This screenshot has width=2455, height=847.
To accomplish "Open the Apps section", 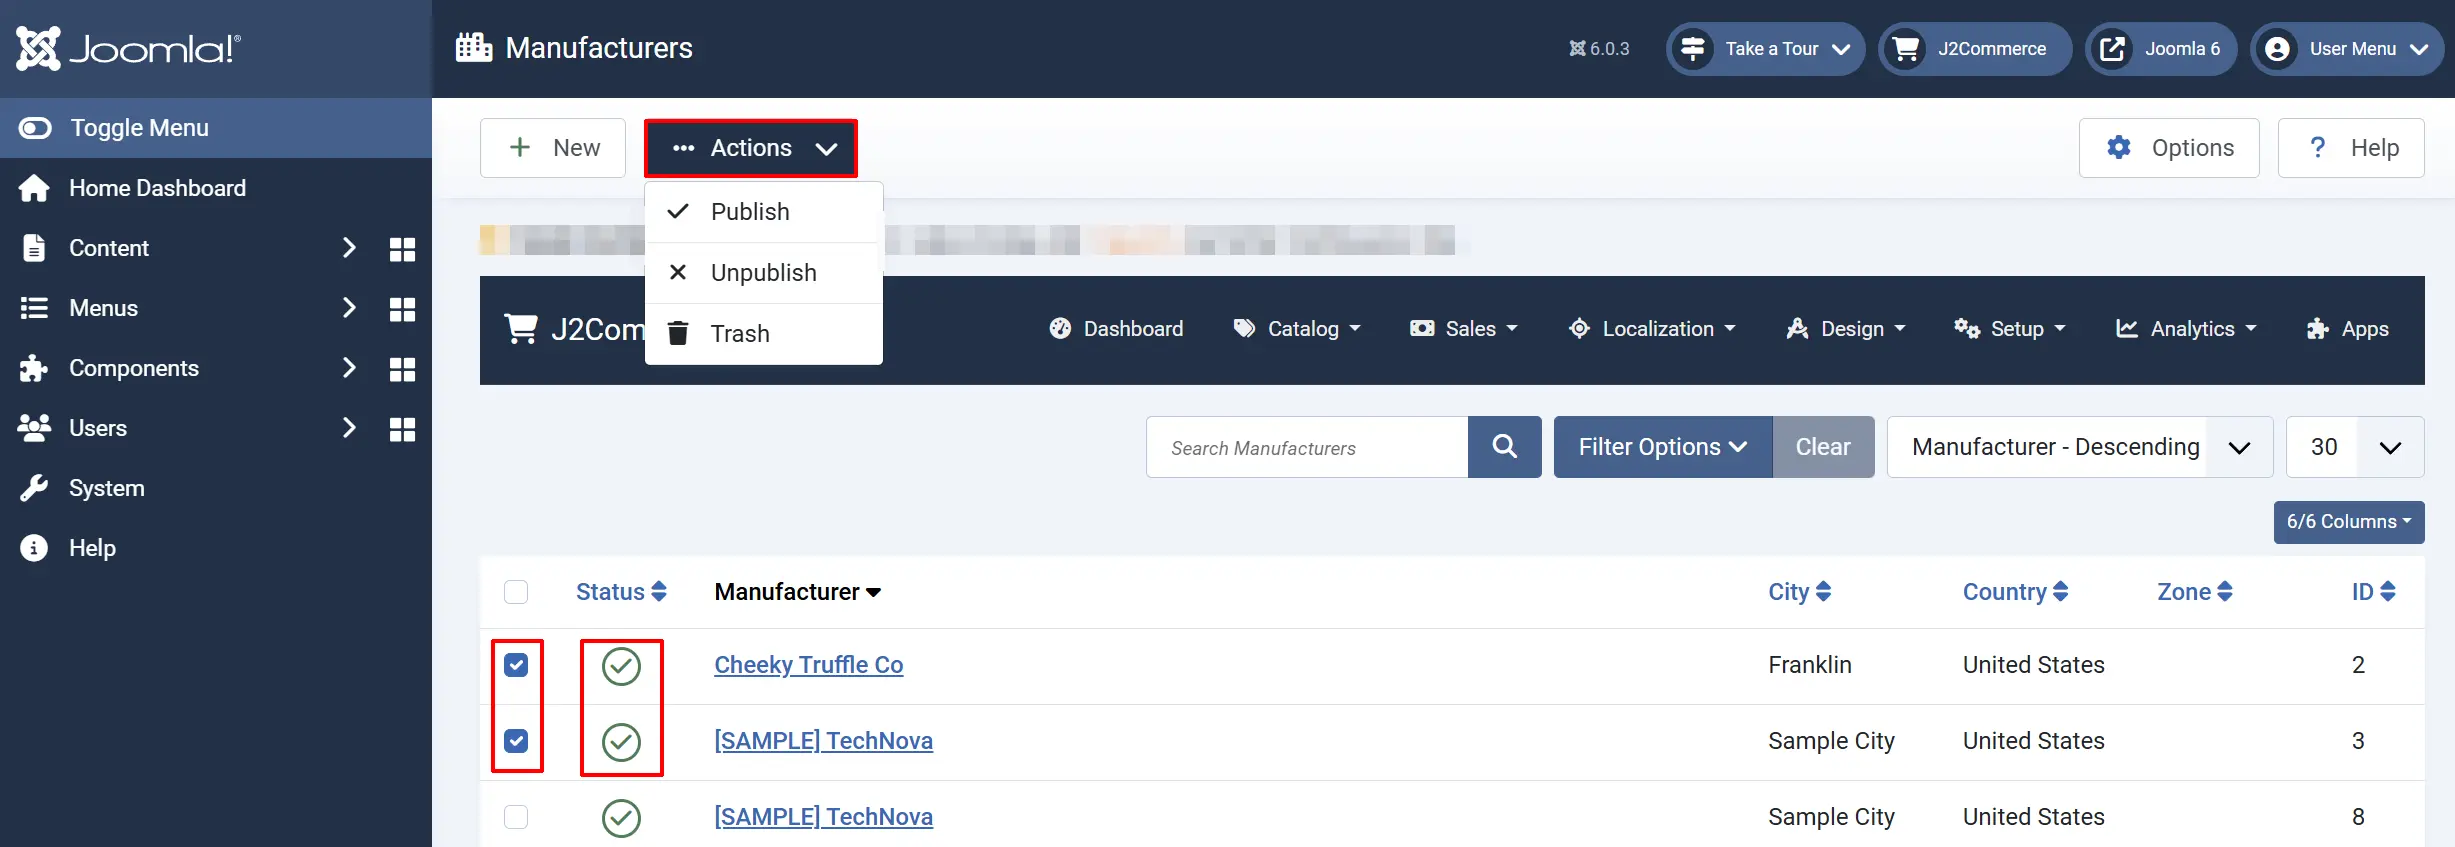I will (x=2347, y=329).
